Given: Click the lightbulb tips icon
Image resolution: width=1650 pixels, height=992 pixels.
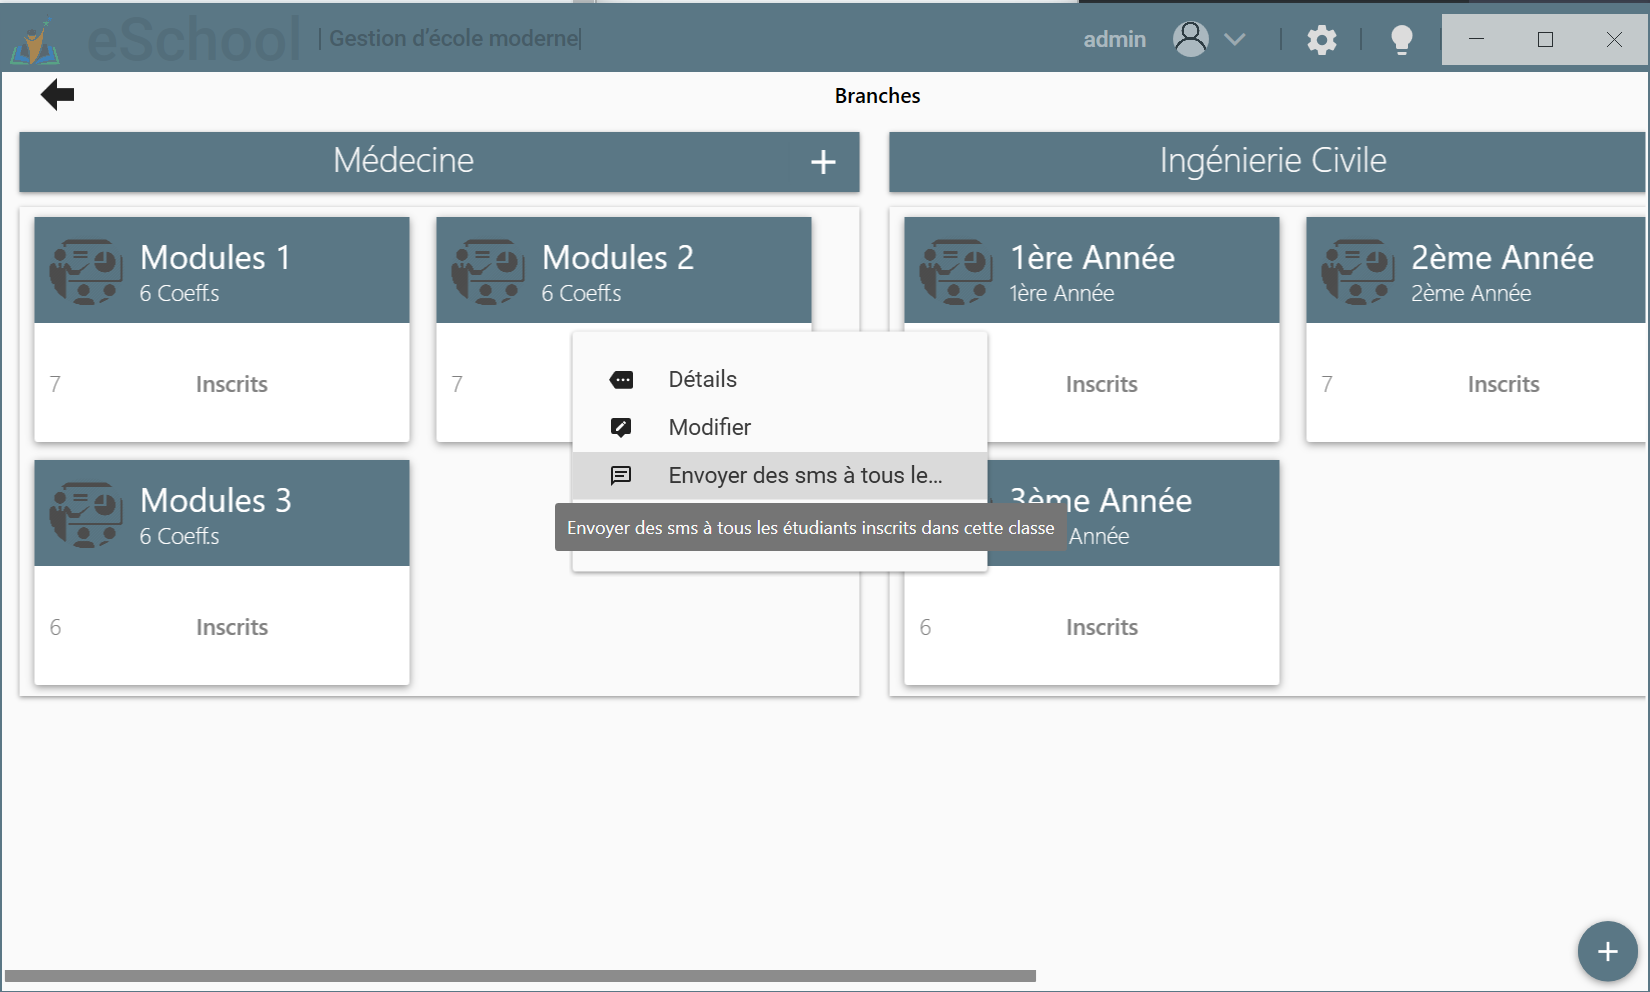Looking at the screenshot, I should click(1401, 40).
